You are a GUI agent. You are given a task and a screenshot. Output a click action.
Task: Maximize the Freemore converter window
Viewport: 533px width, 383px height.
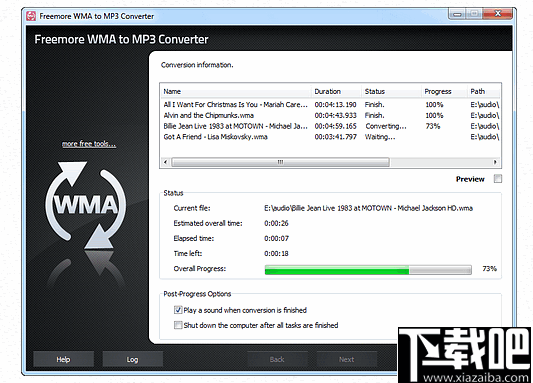point(474,14)
